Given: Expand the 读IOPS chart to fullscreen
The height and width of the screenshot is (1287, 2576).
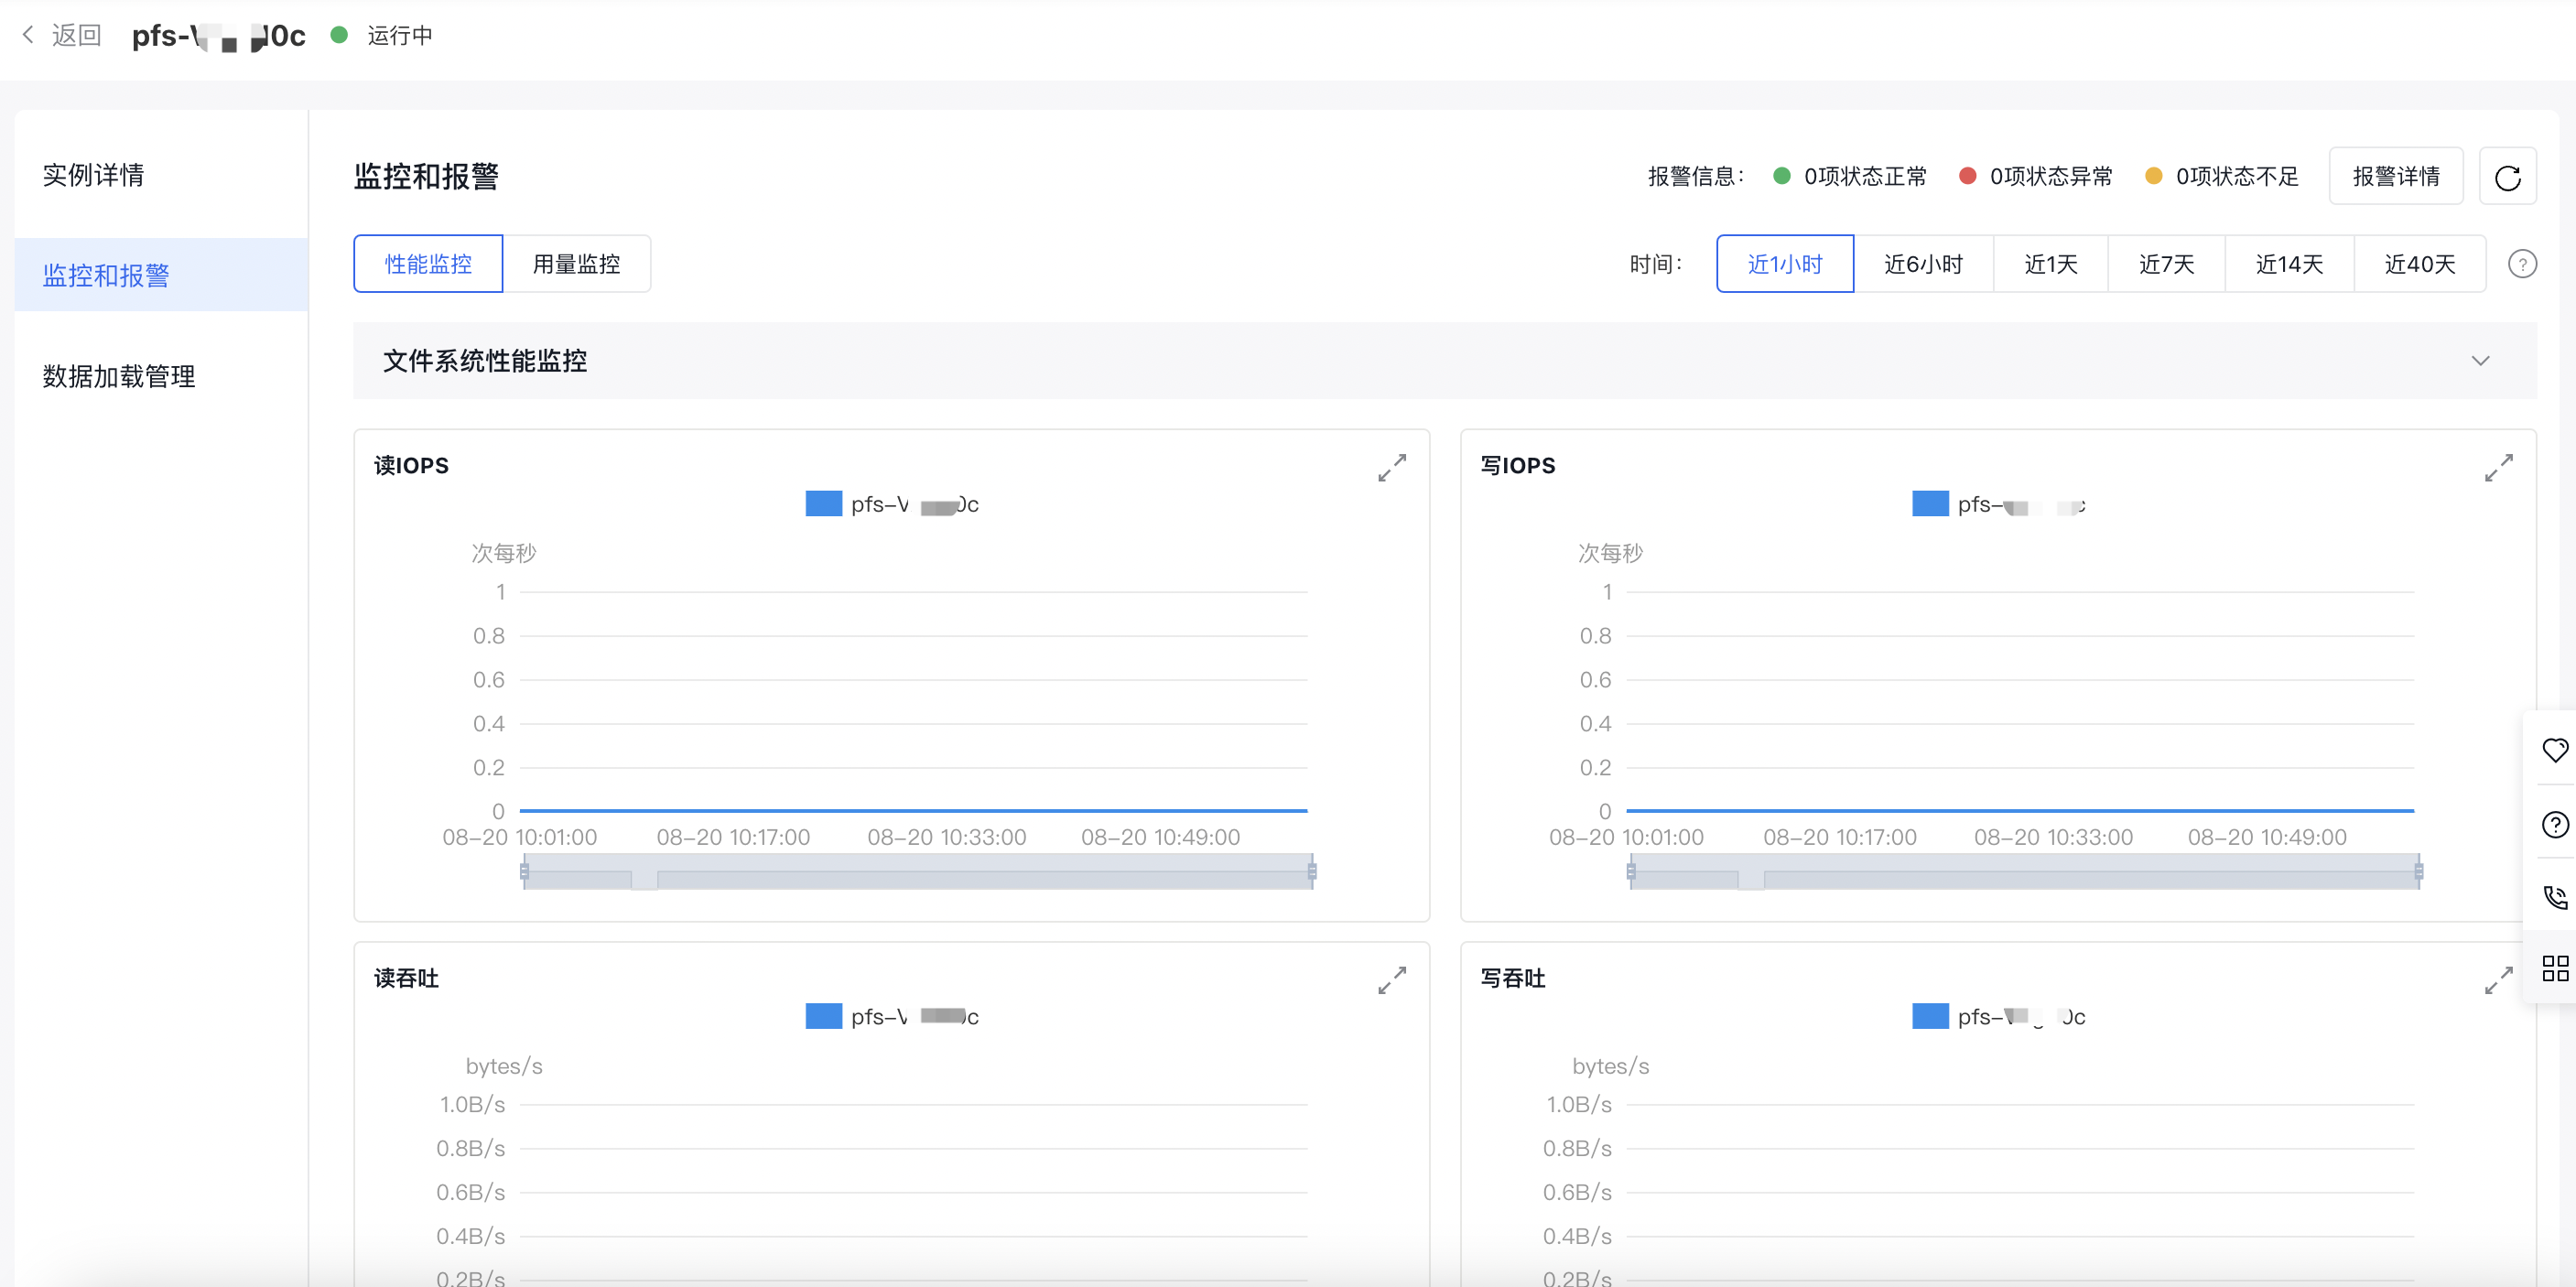Looking at the screenshot, I should pyautogui.click(x=1391, y=467).
